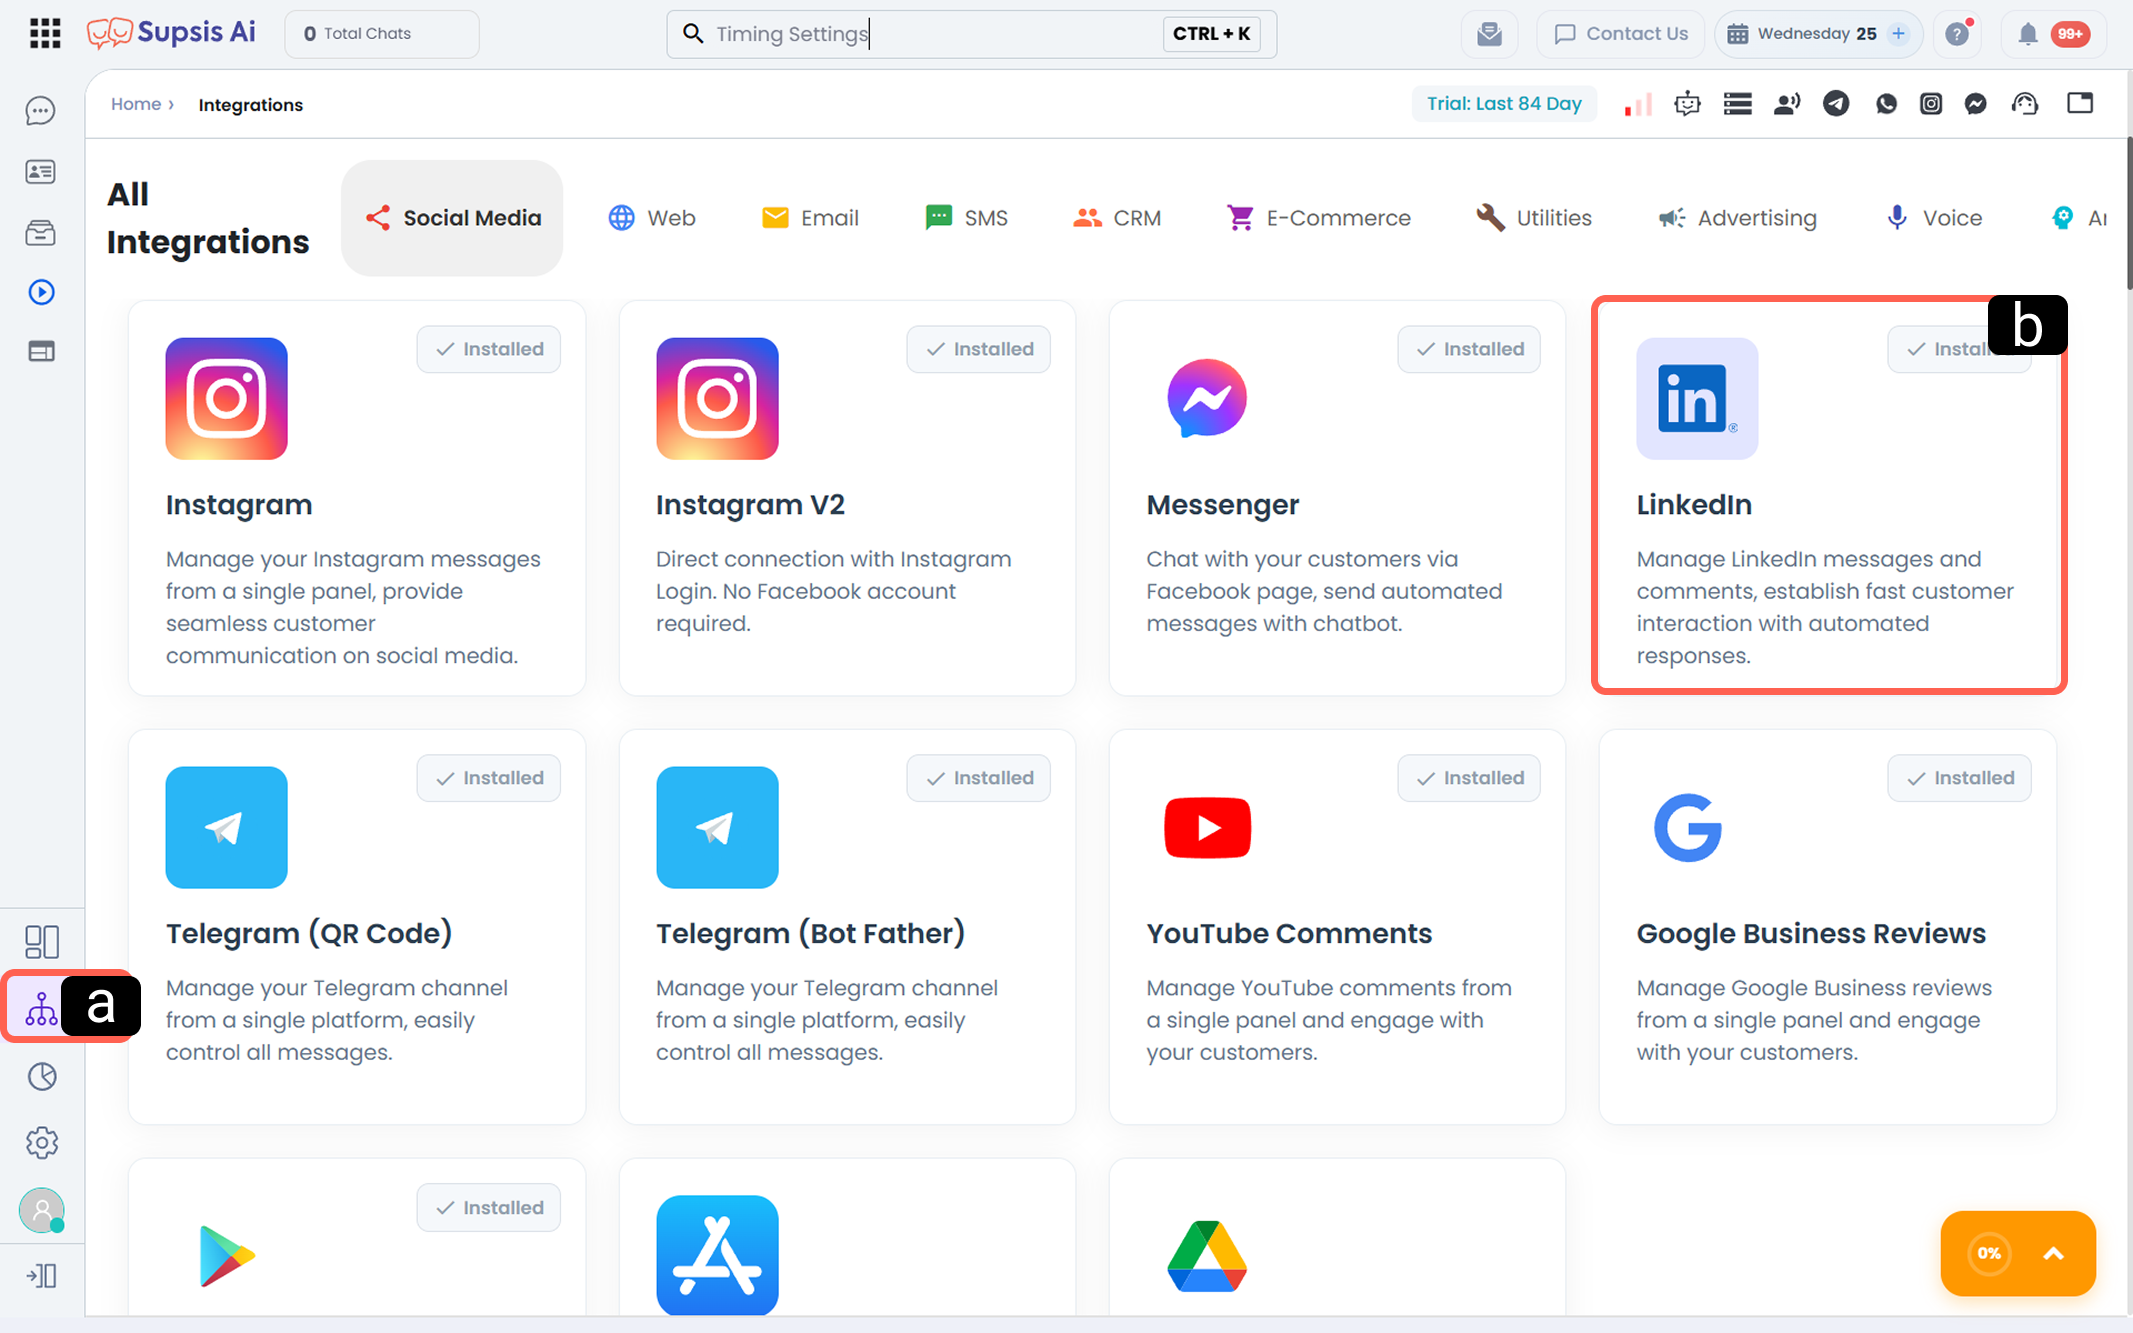This screenshot has height=1333, width=2133.
Task: Open the Voice integrations tab
Action: click(1933, 218)
